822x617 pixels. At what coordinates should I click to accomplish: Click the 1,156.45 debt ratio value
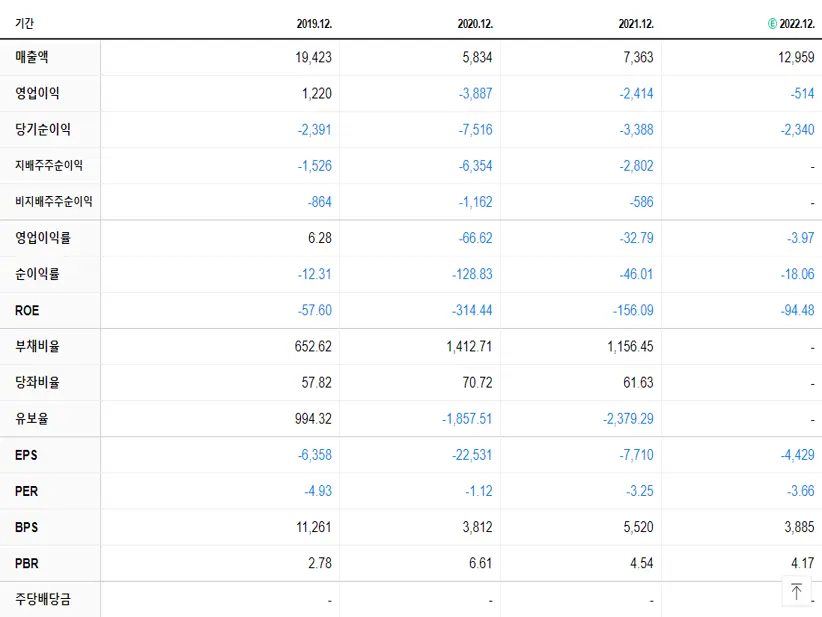pos(630,347)
